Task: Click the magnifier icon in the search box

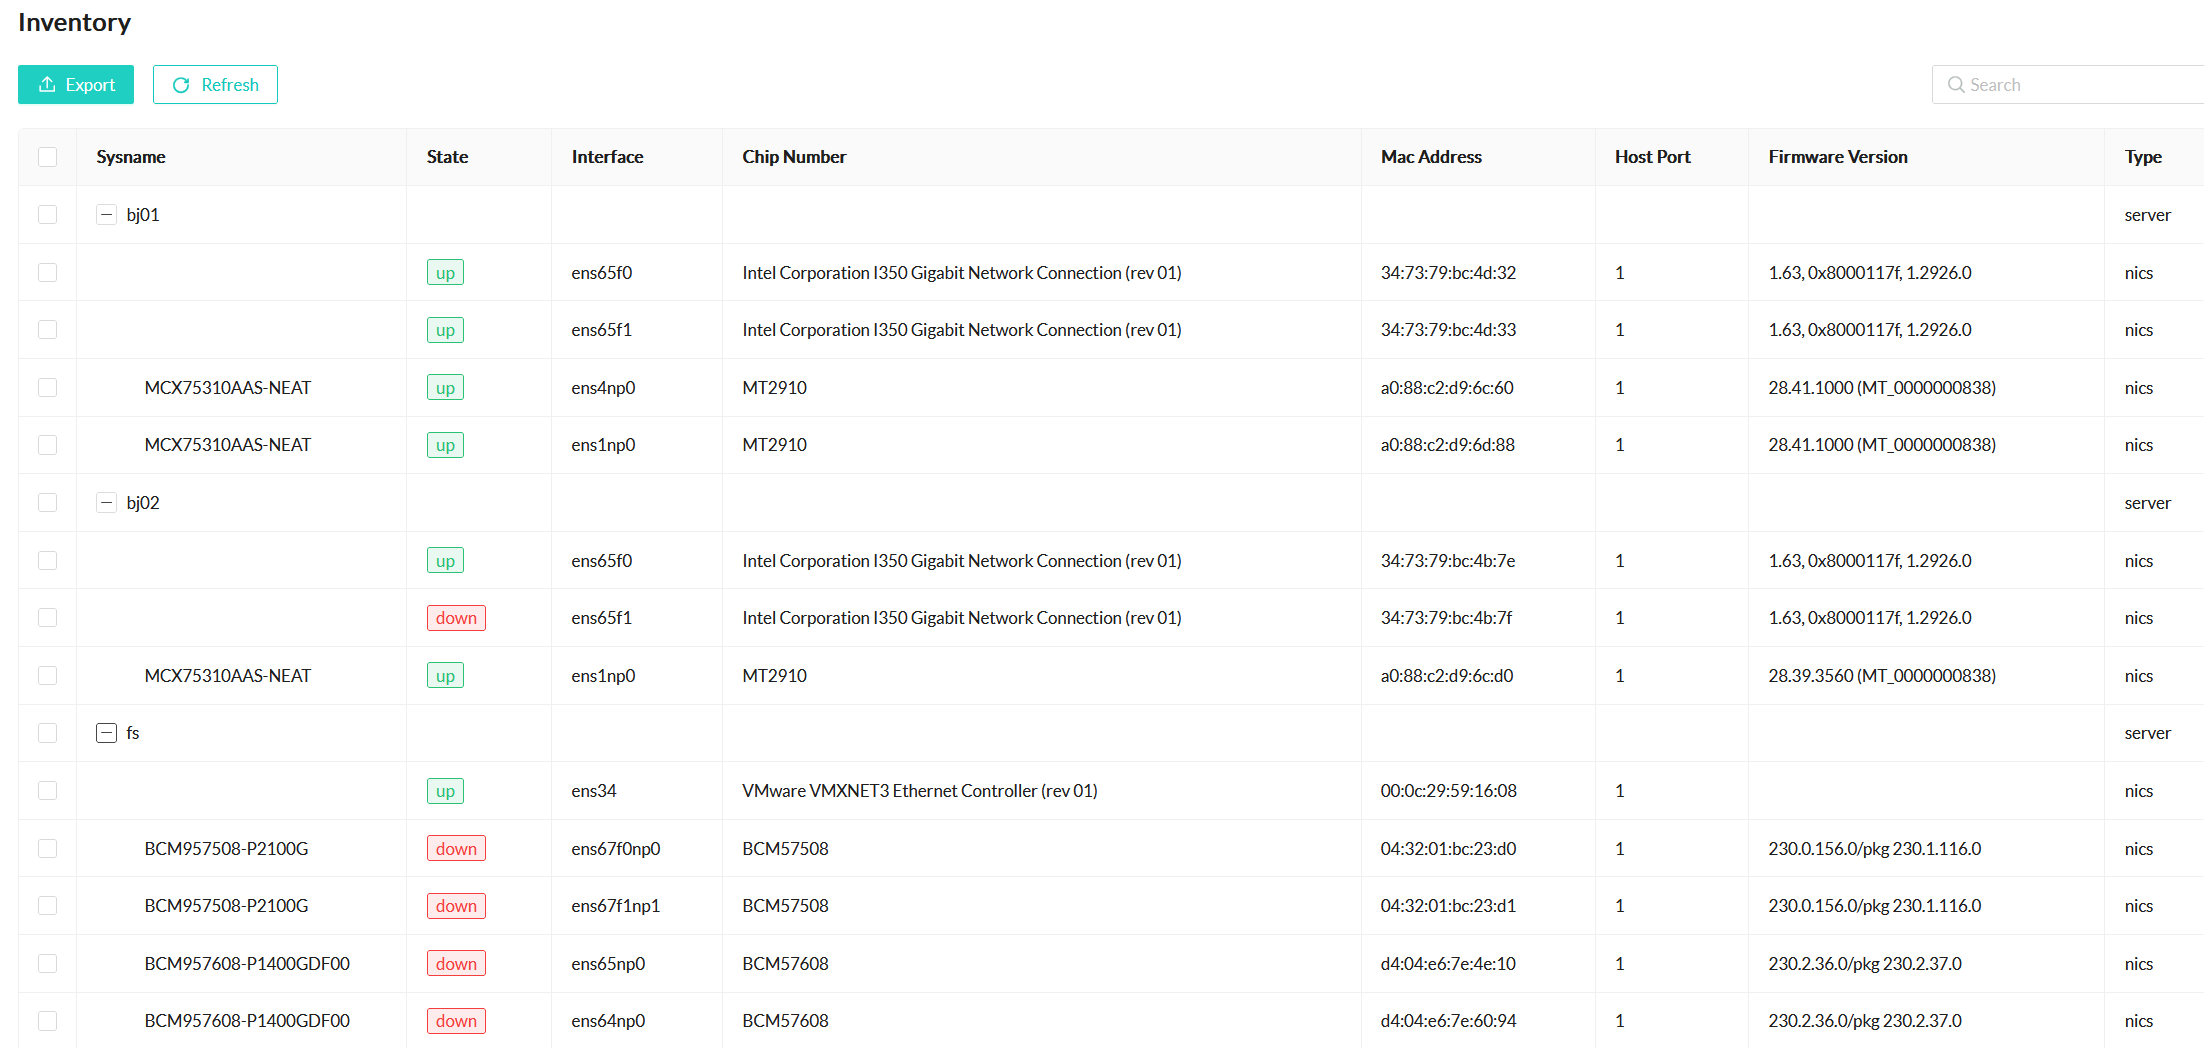Action: coord(1955,85)
